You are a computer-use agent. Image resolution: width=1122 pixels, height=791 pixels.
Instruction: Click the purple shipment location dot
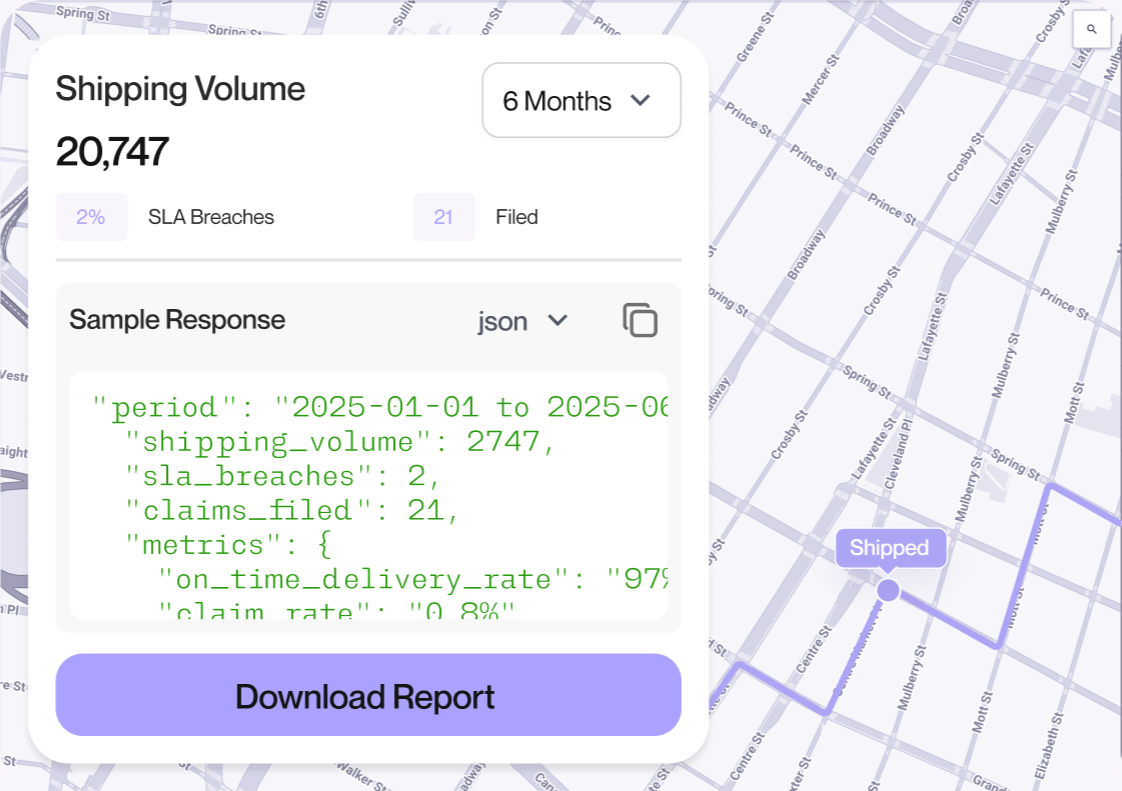coord(888,590)
